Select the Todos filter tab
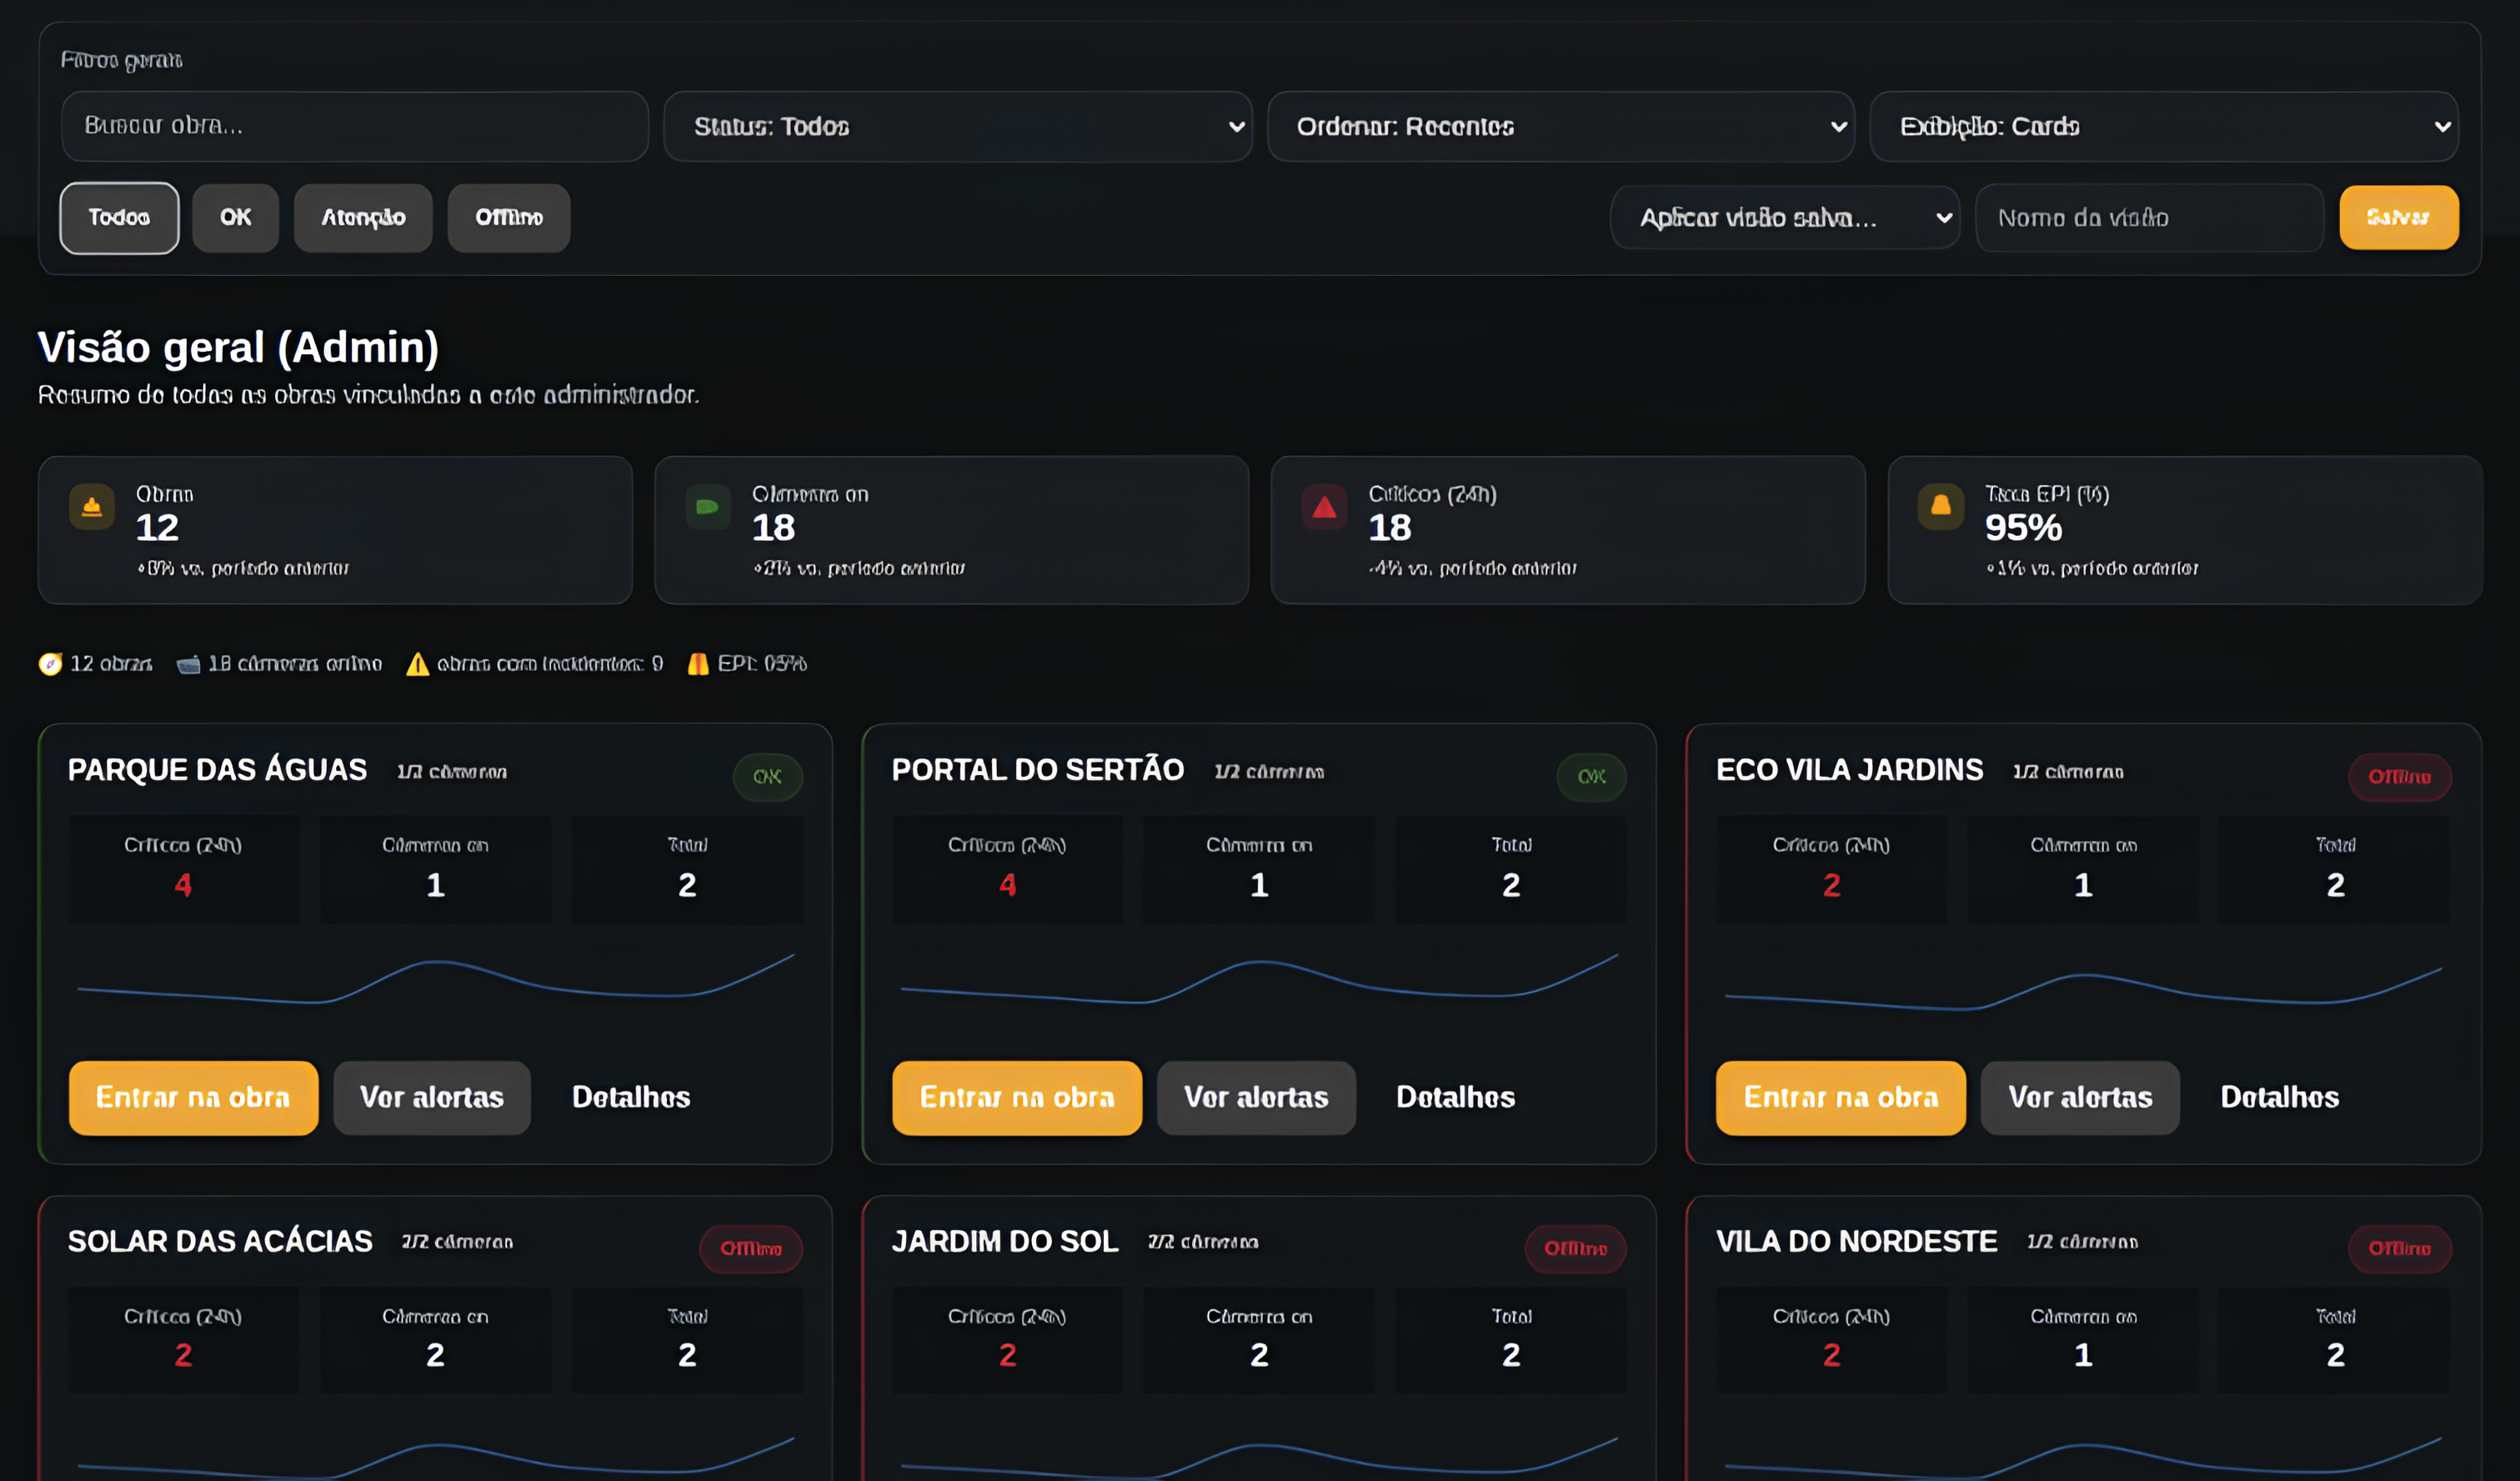 (x=118, y=217)
